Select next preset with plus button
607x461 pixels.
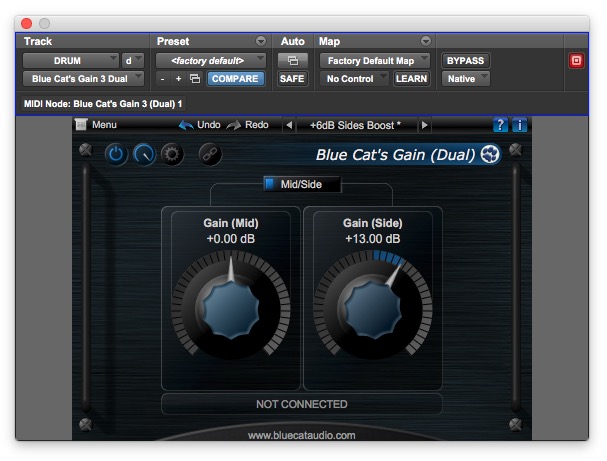(x=178, y=79)
